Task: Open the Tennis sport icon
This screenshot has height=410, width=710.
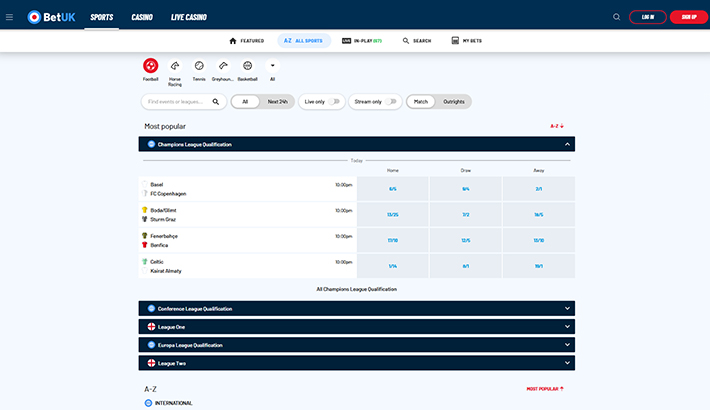Action: pyautogui.click(x=199, y=66)
